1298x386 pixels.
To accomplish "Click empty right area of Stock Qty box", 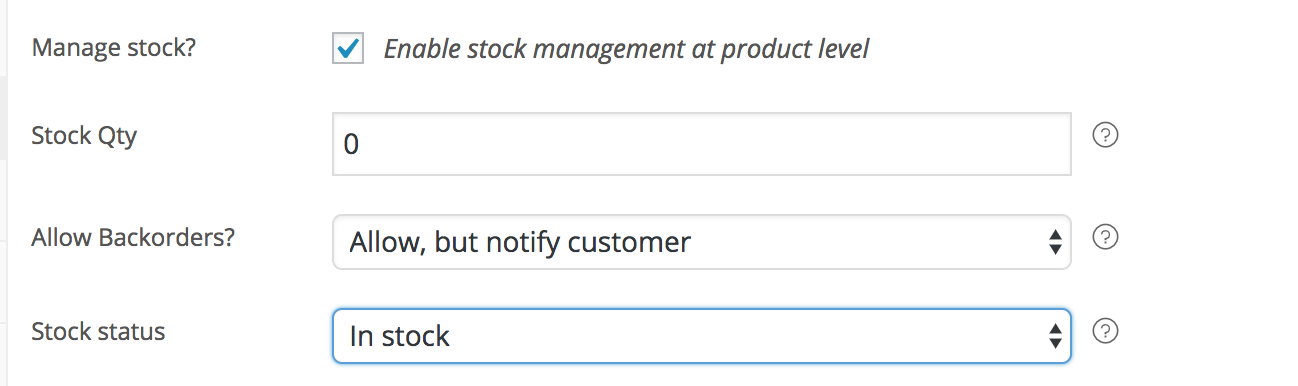I will click(900, 144).
